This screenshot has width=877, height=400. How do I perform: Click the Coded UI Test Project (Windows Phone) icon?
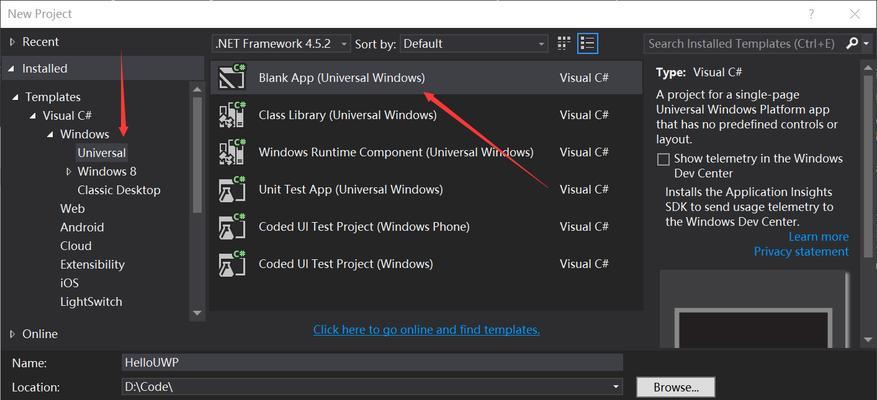(x=232, y=227)
